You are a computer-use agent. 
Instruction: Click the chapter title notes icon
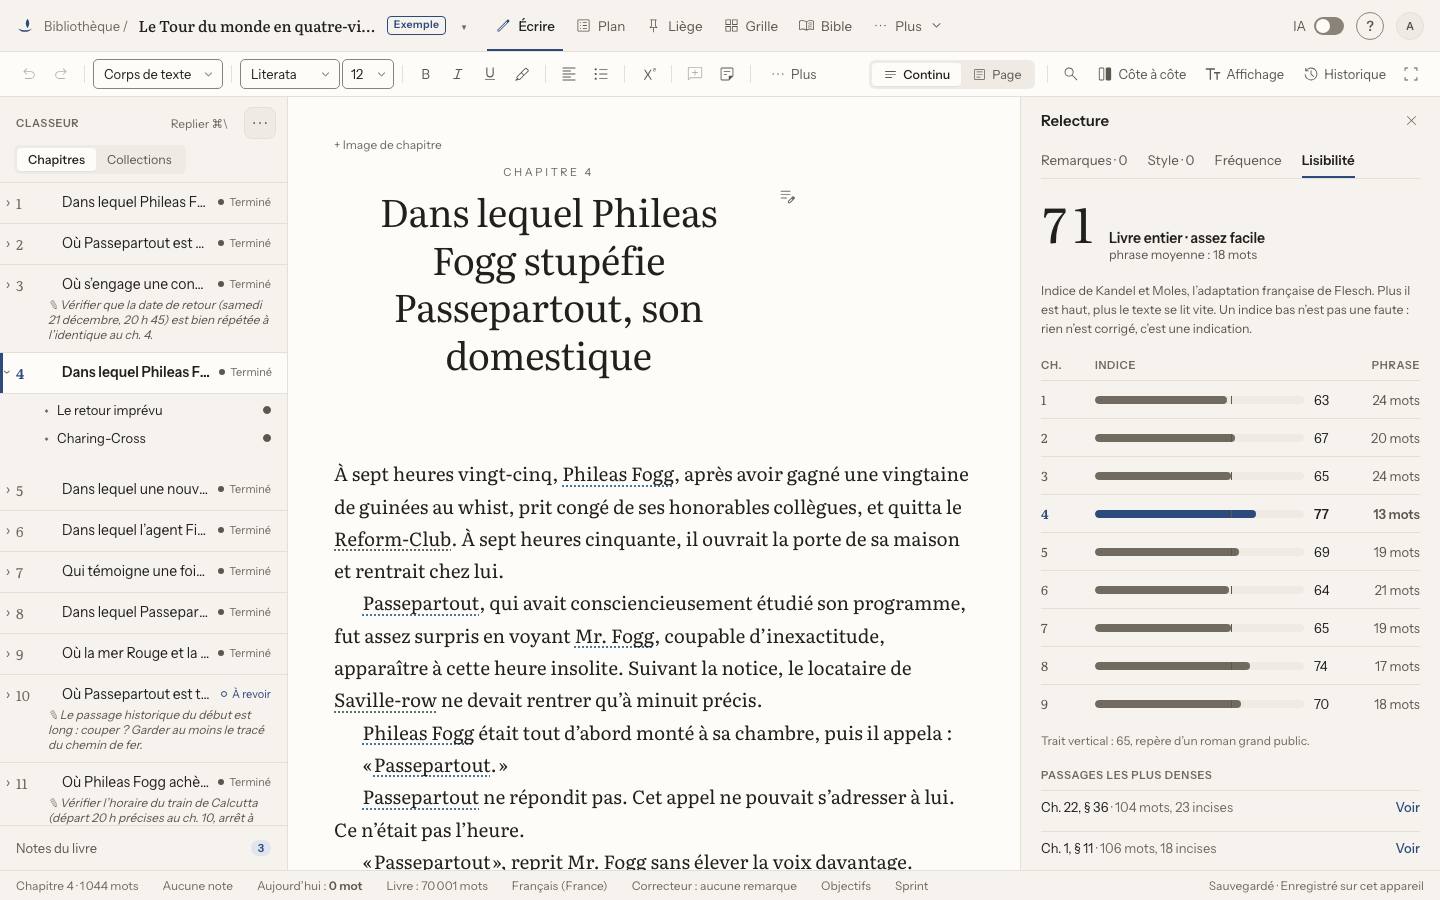click(x=788, y=197)
